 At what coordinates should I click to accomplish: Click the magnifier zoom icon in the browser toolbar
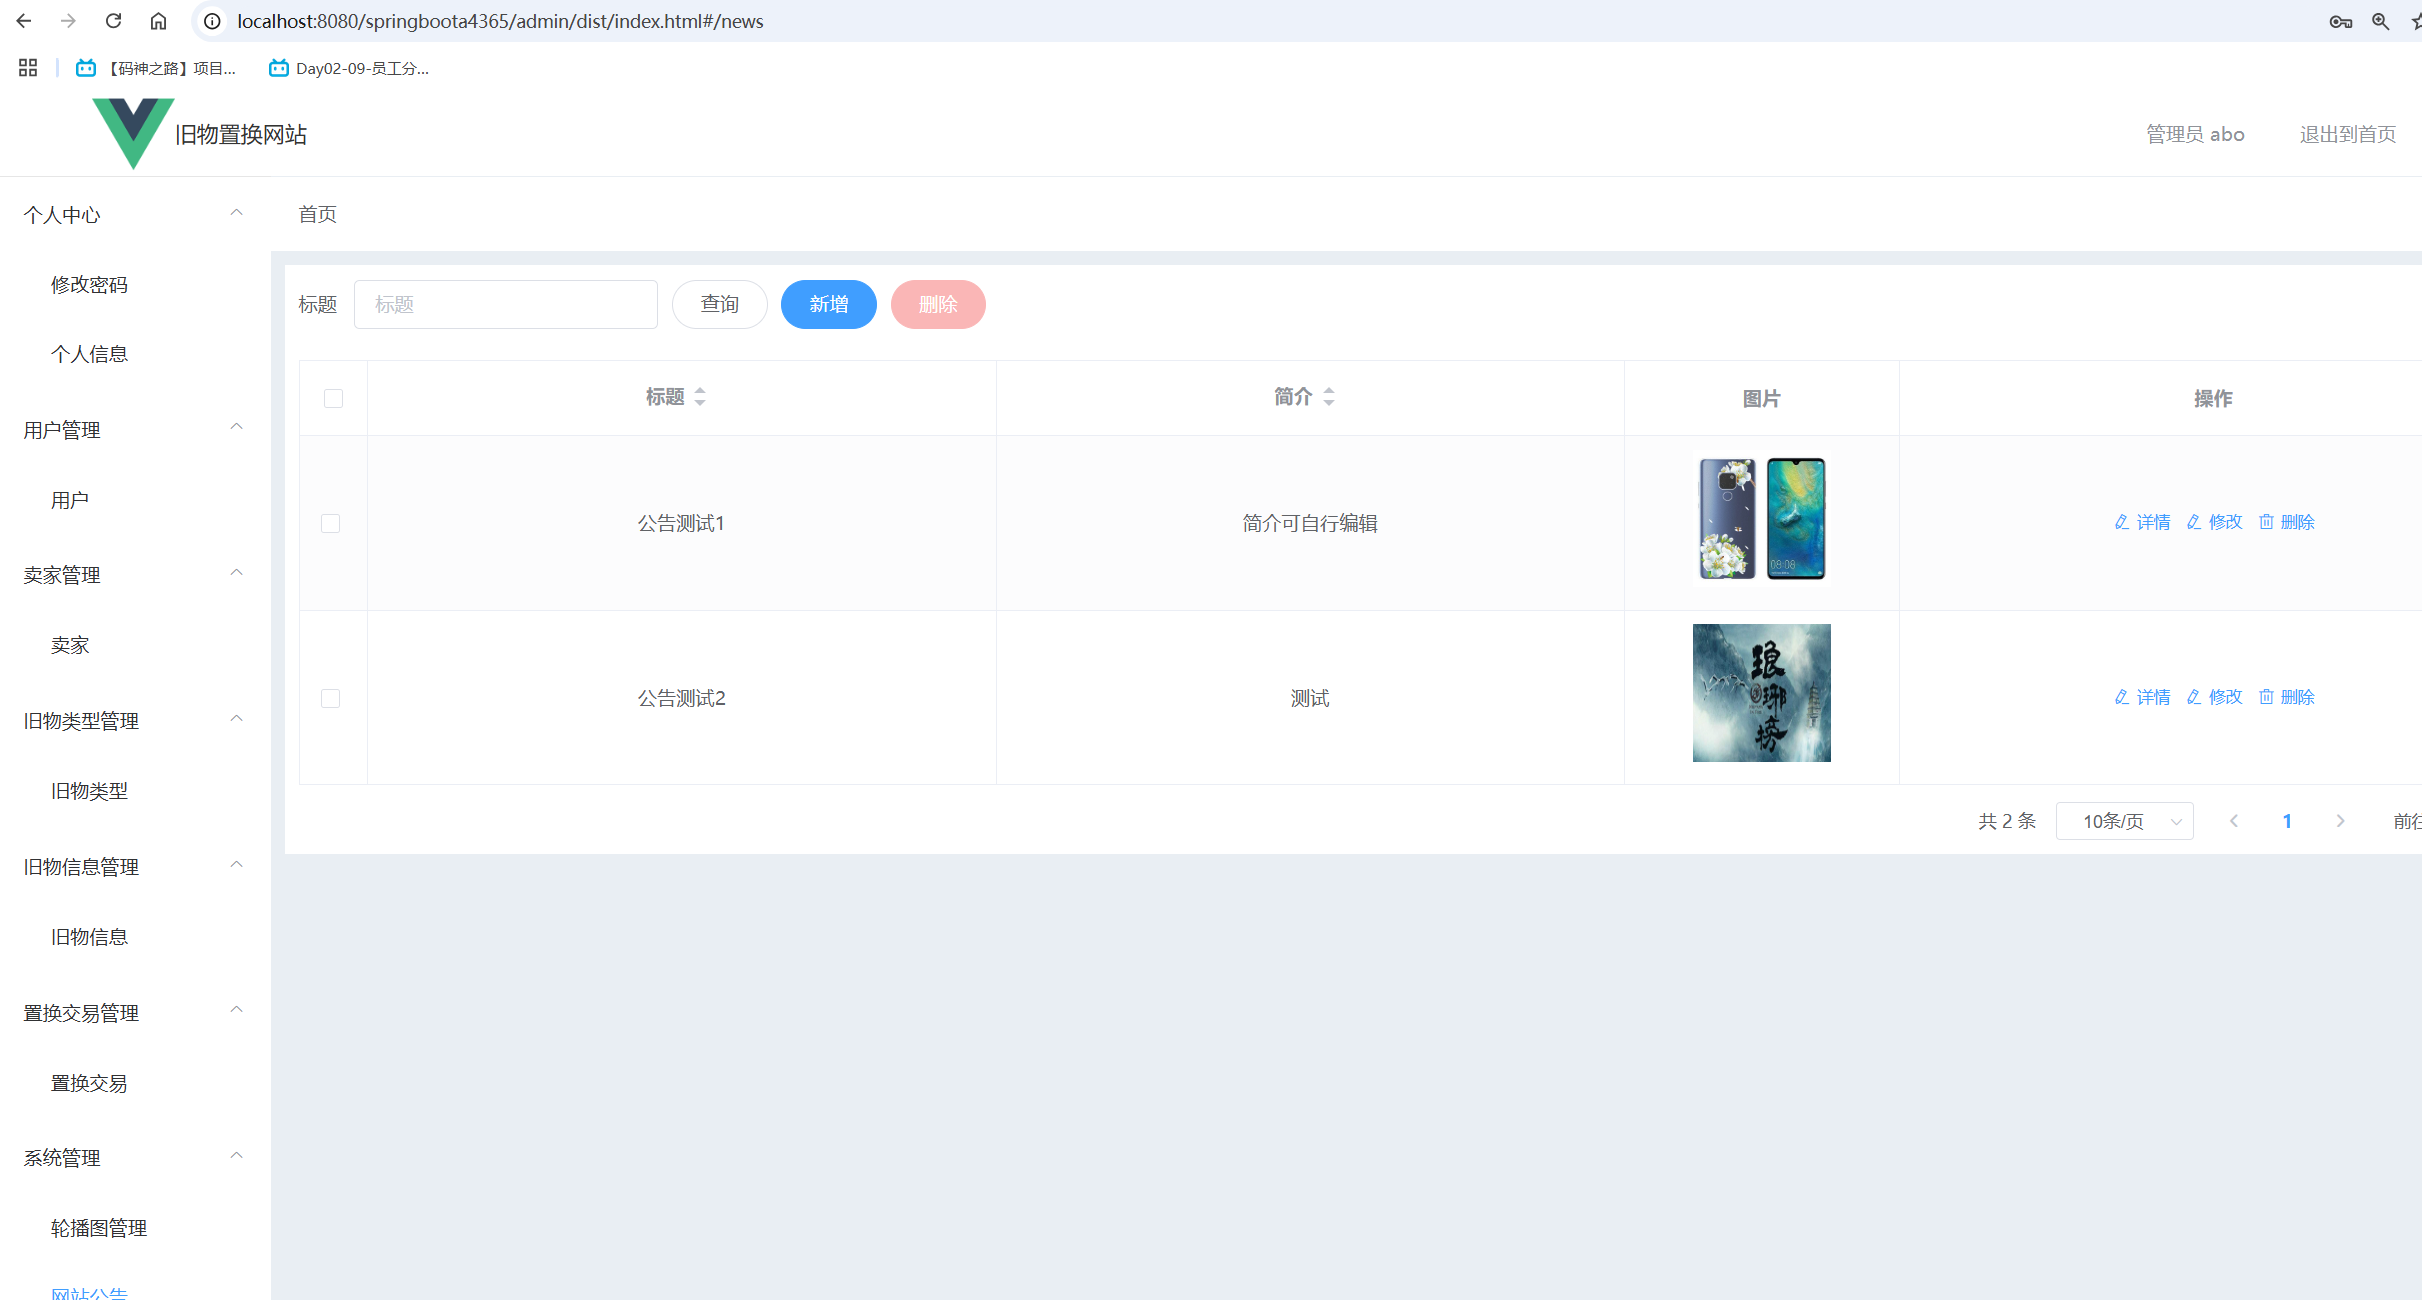click(x=2381, y=20)
